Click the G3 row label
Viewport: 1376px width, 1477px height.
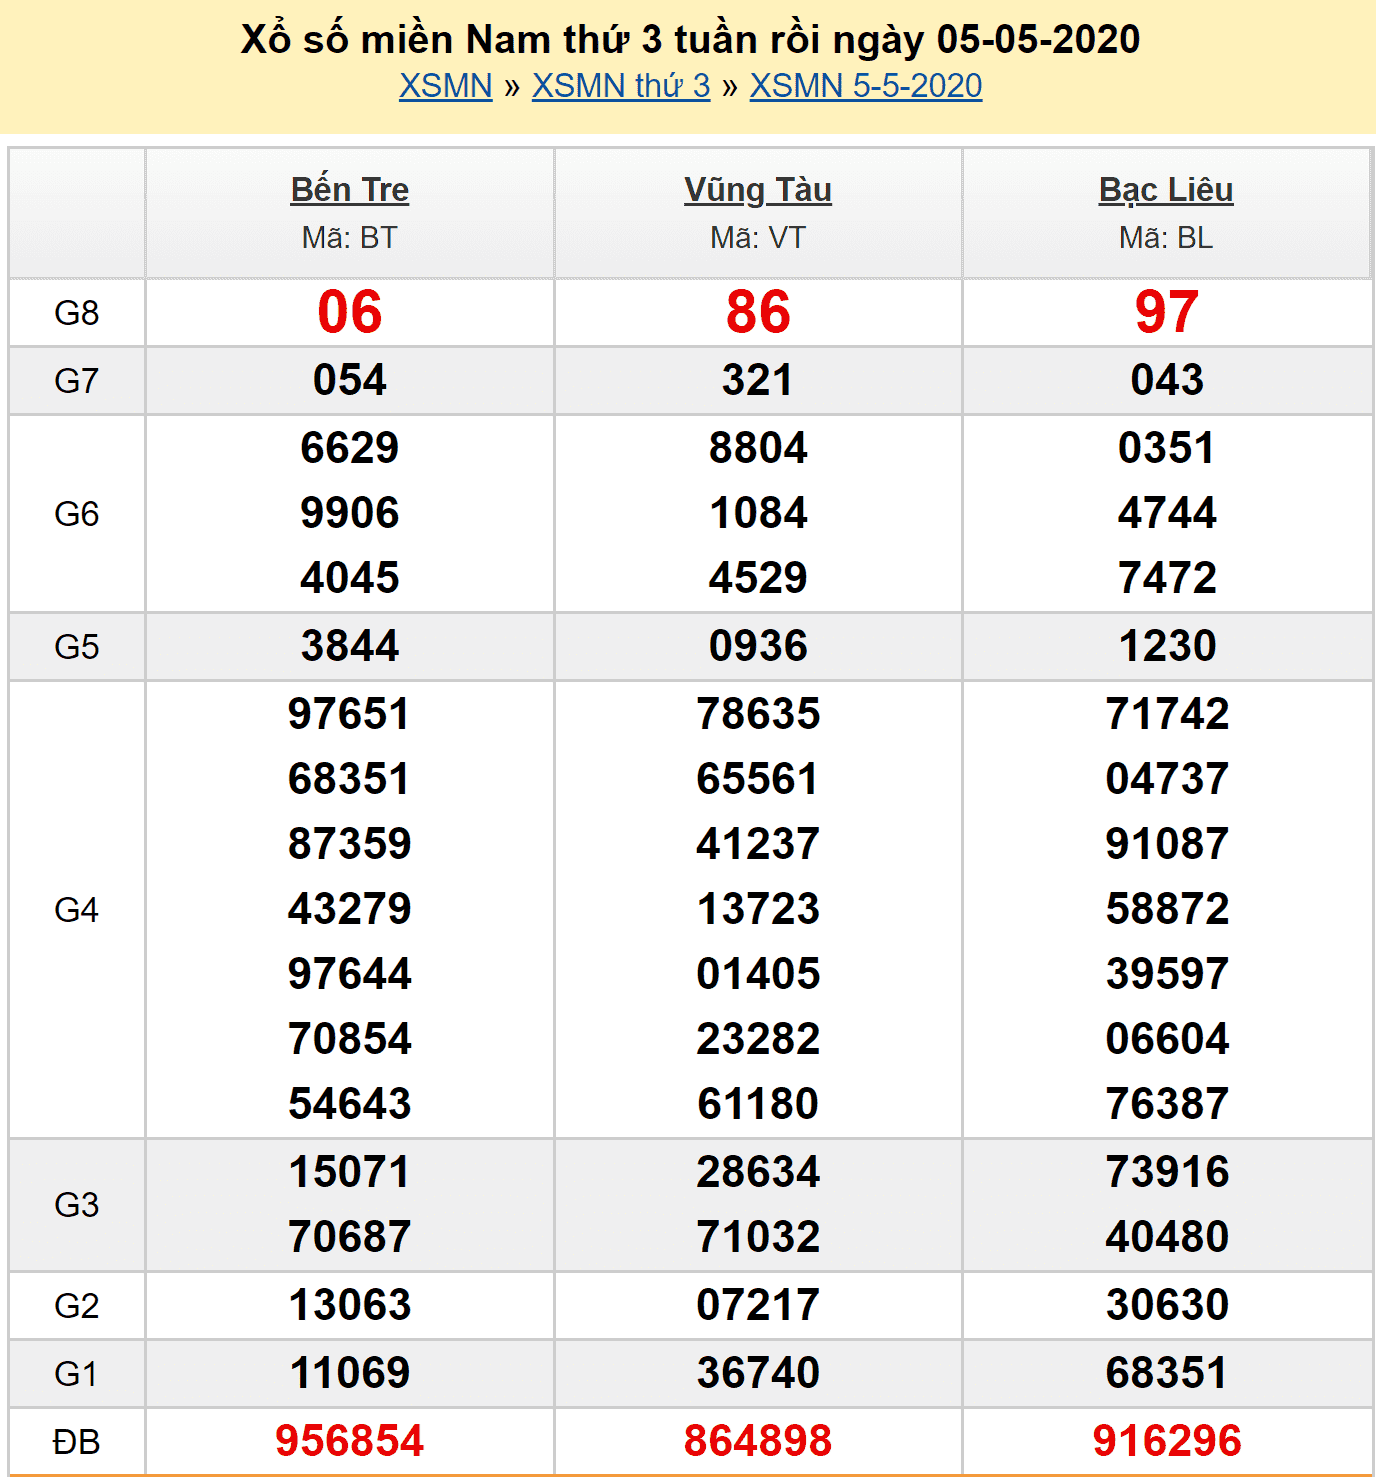(77, 1205)
